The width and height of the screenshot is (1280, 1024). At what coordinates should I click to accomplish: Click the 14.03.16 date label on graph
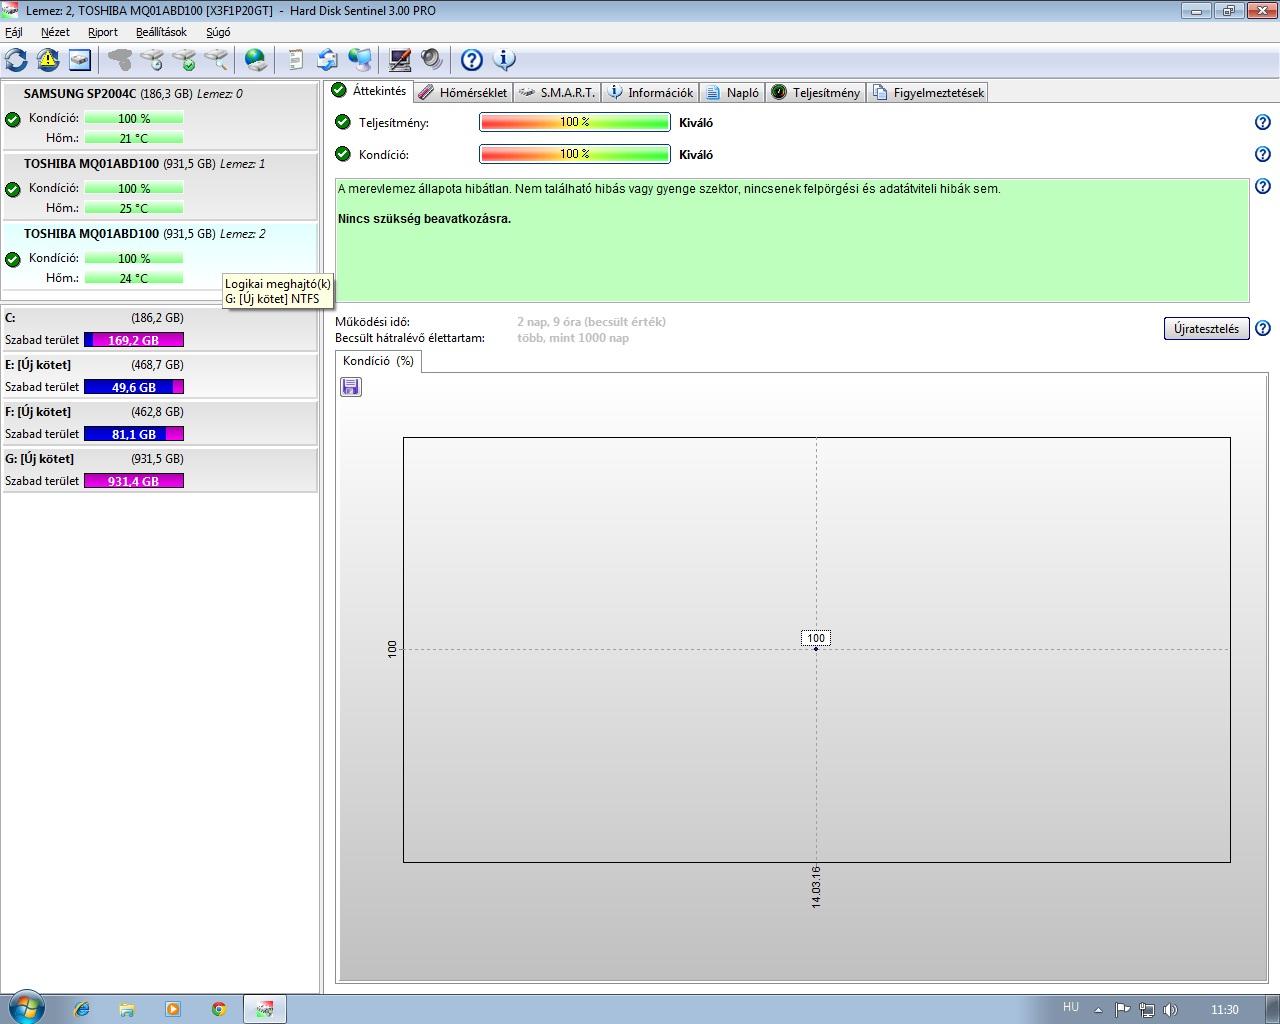click(x=816, y=887)
